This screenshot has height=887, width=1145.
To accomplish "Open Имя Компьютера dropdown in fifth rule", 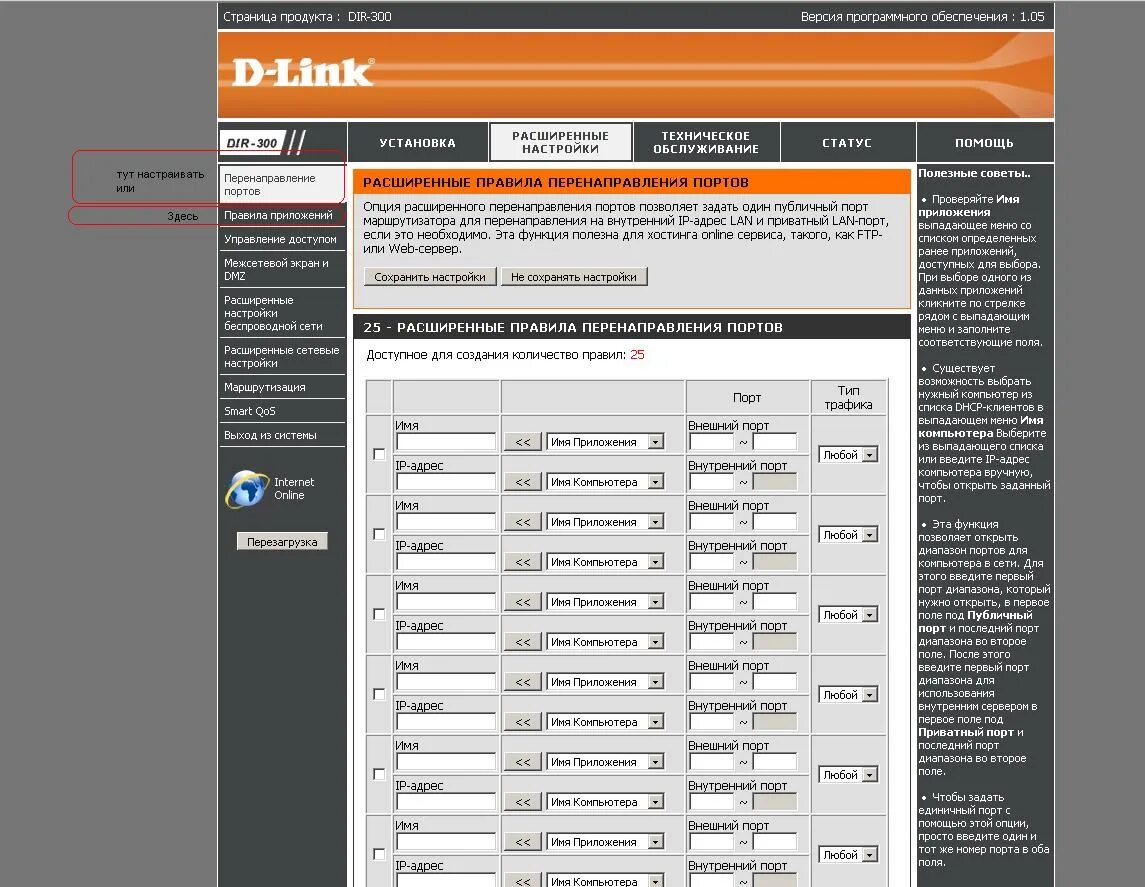I will point(605,802).
